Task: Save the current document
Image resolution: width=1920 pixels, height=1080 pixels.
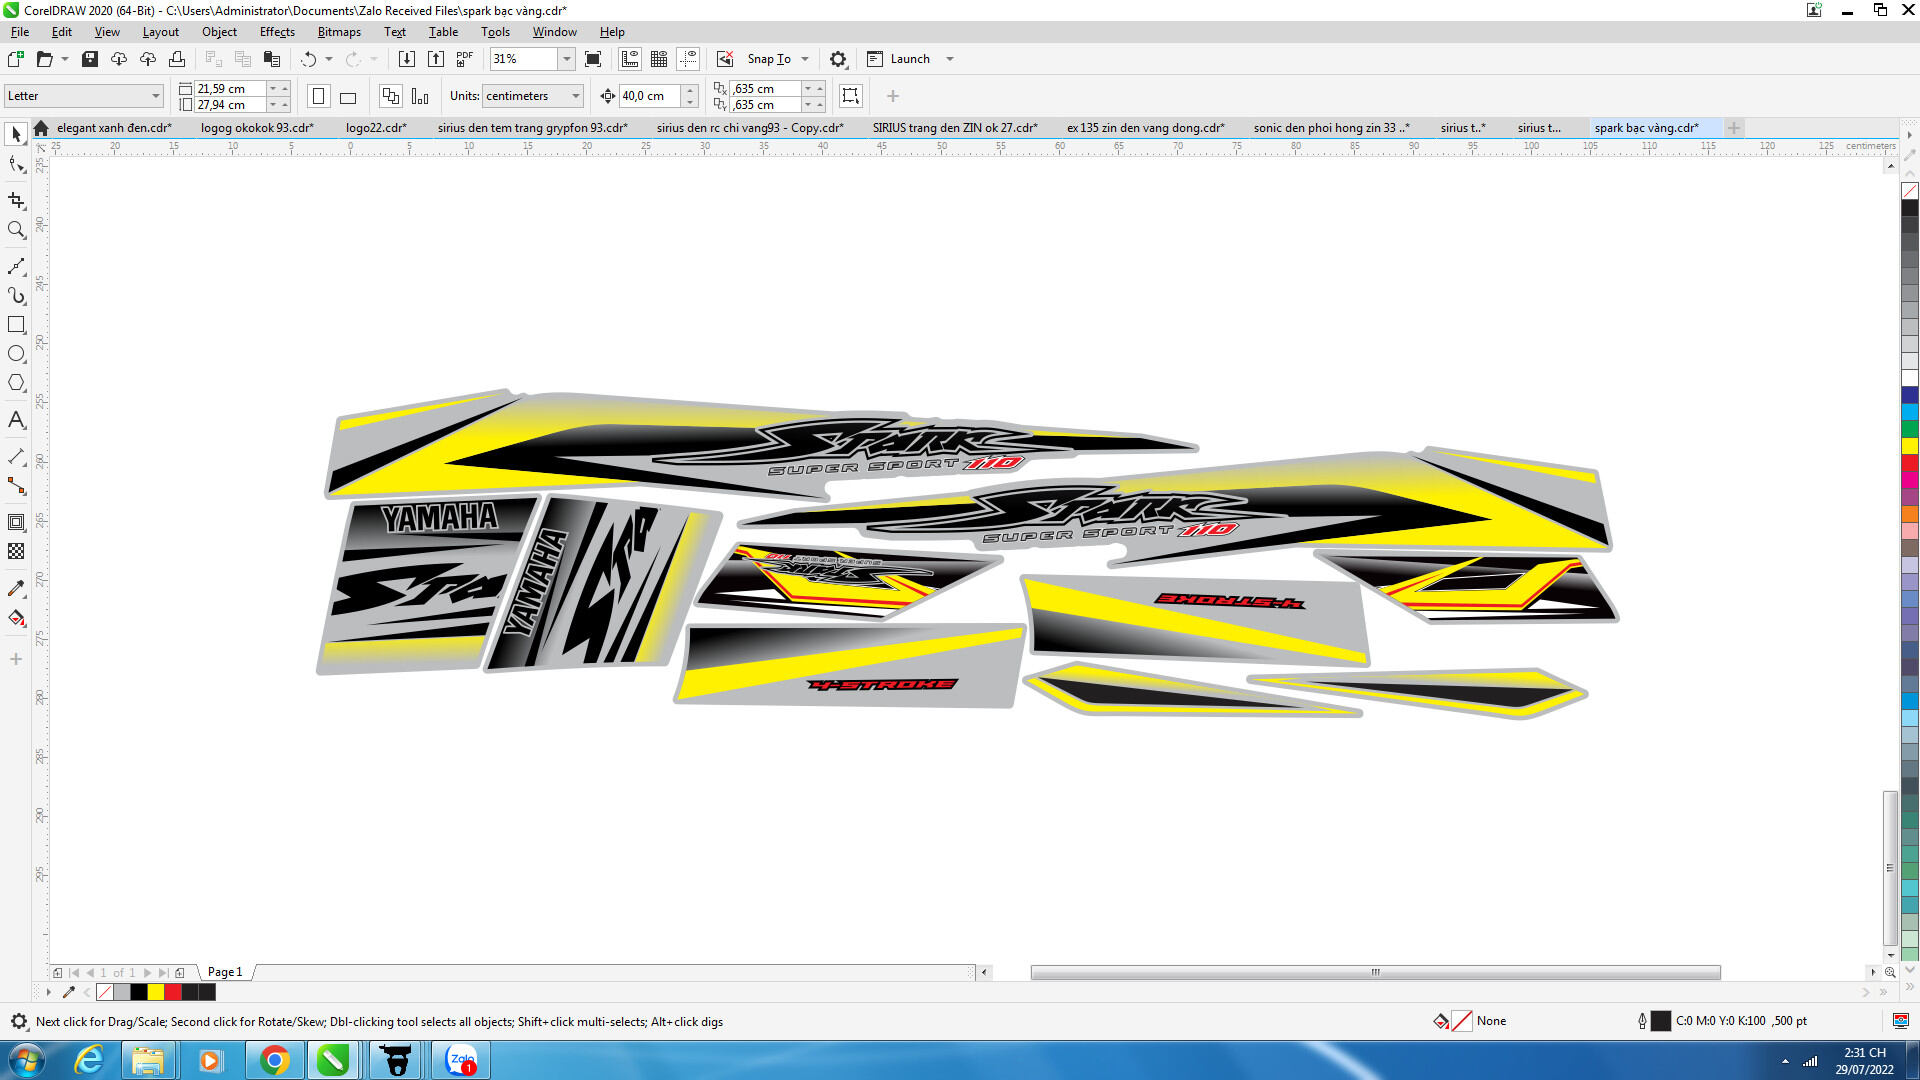Action: pos(90,59)
